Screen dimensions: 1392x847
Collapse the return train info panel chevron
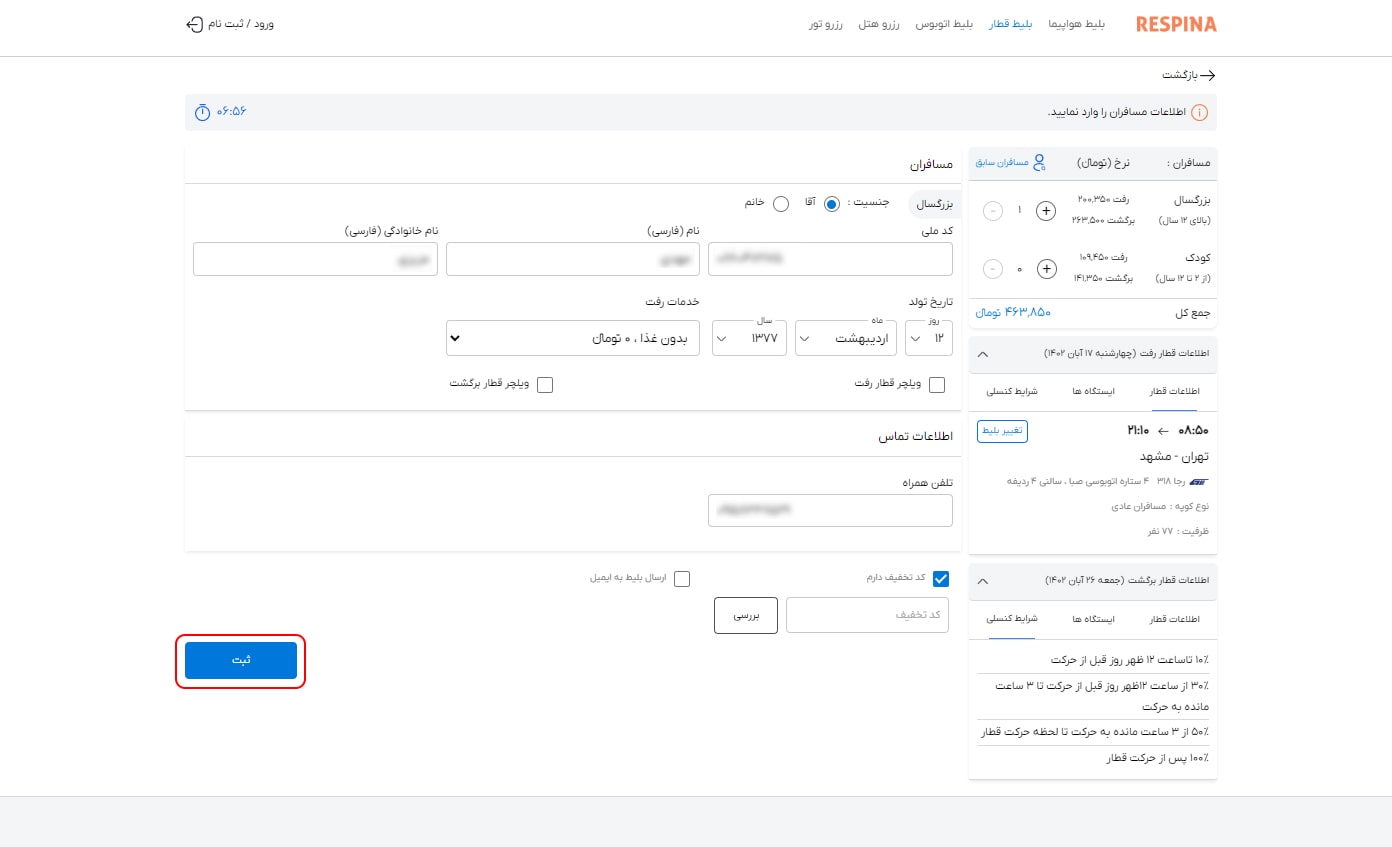[x=982, y=581]
